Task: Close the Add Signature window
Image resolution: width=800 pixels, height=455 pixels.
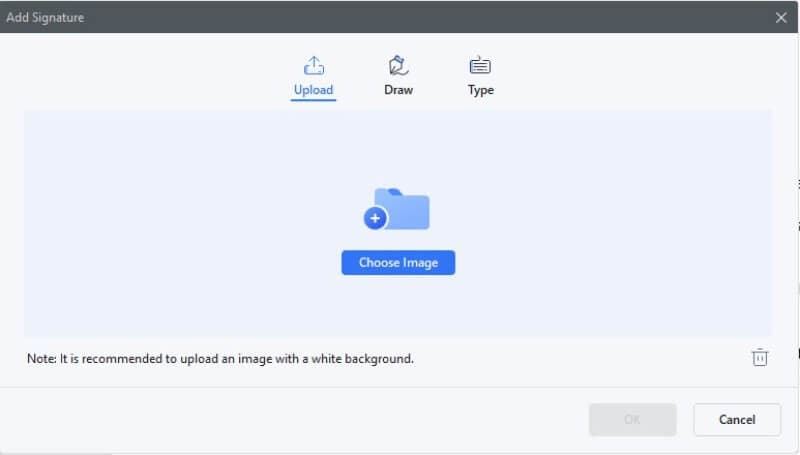Action: [x=781, y=18]
